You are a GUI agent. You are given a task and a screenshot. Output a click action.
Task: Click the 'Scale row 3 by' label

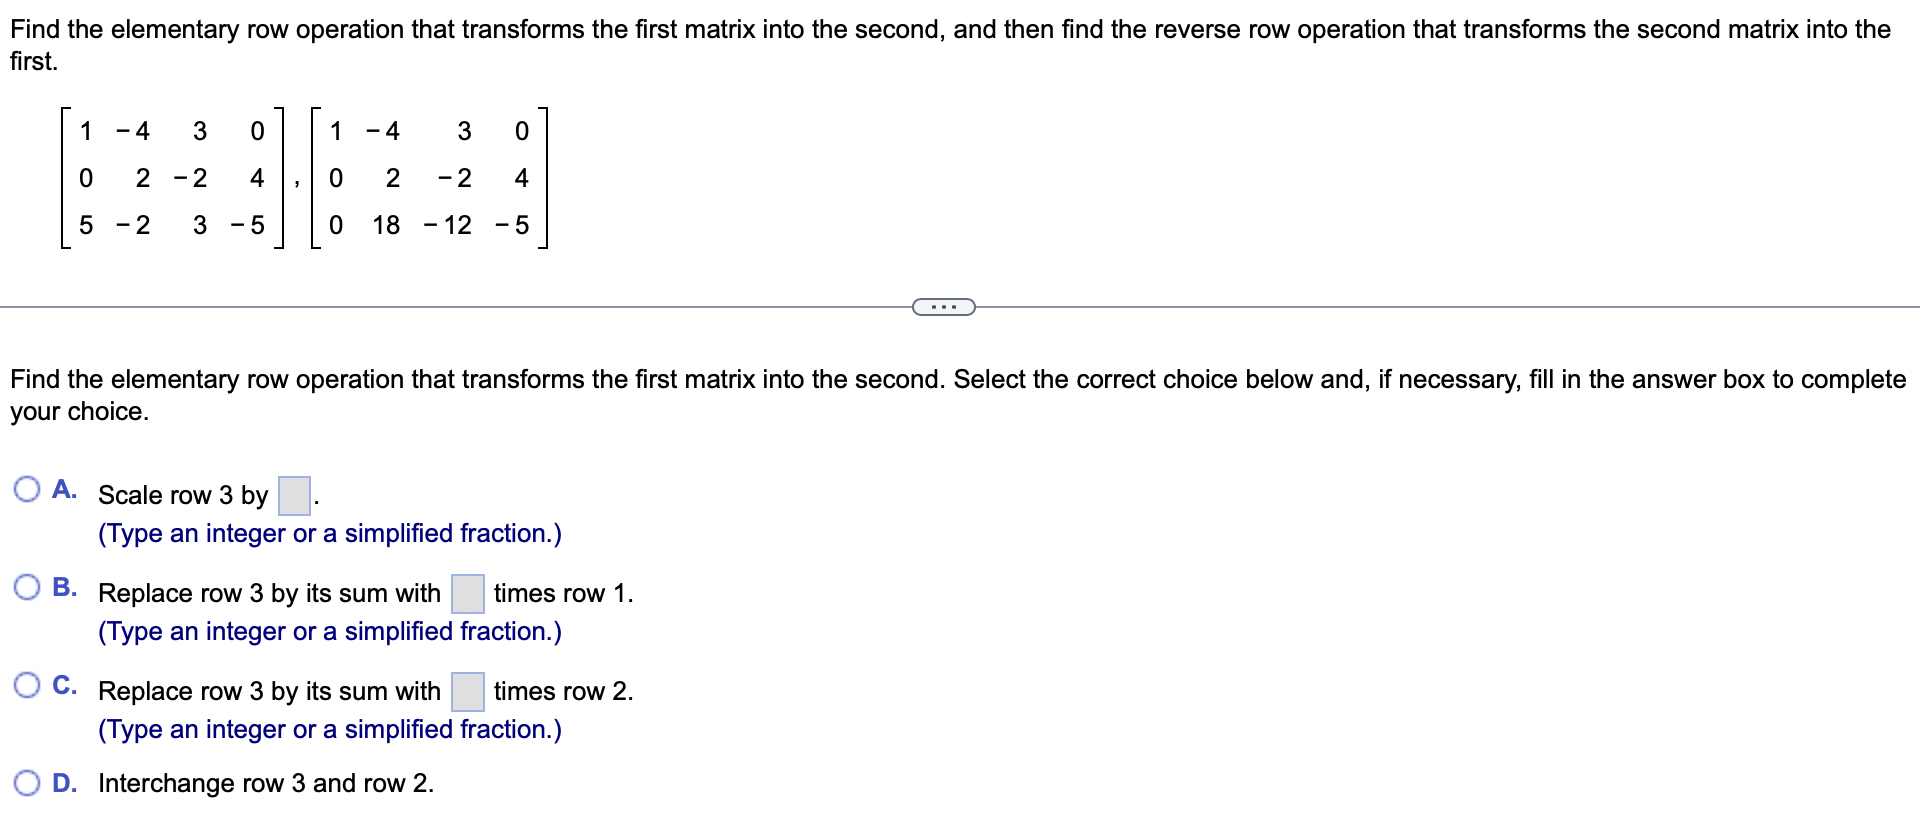click(x=180, y=494)
